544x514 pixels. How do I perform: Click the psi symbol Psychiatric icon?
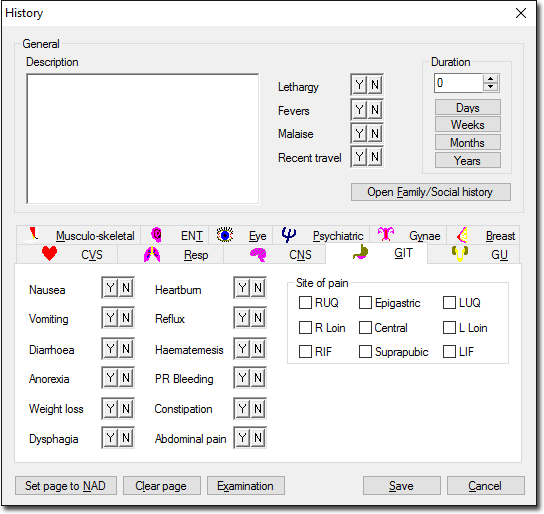tap(288, 235)
